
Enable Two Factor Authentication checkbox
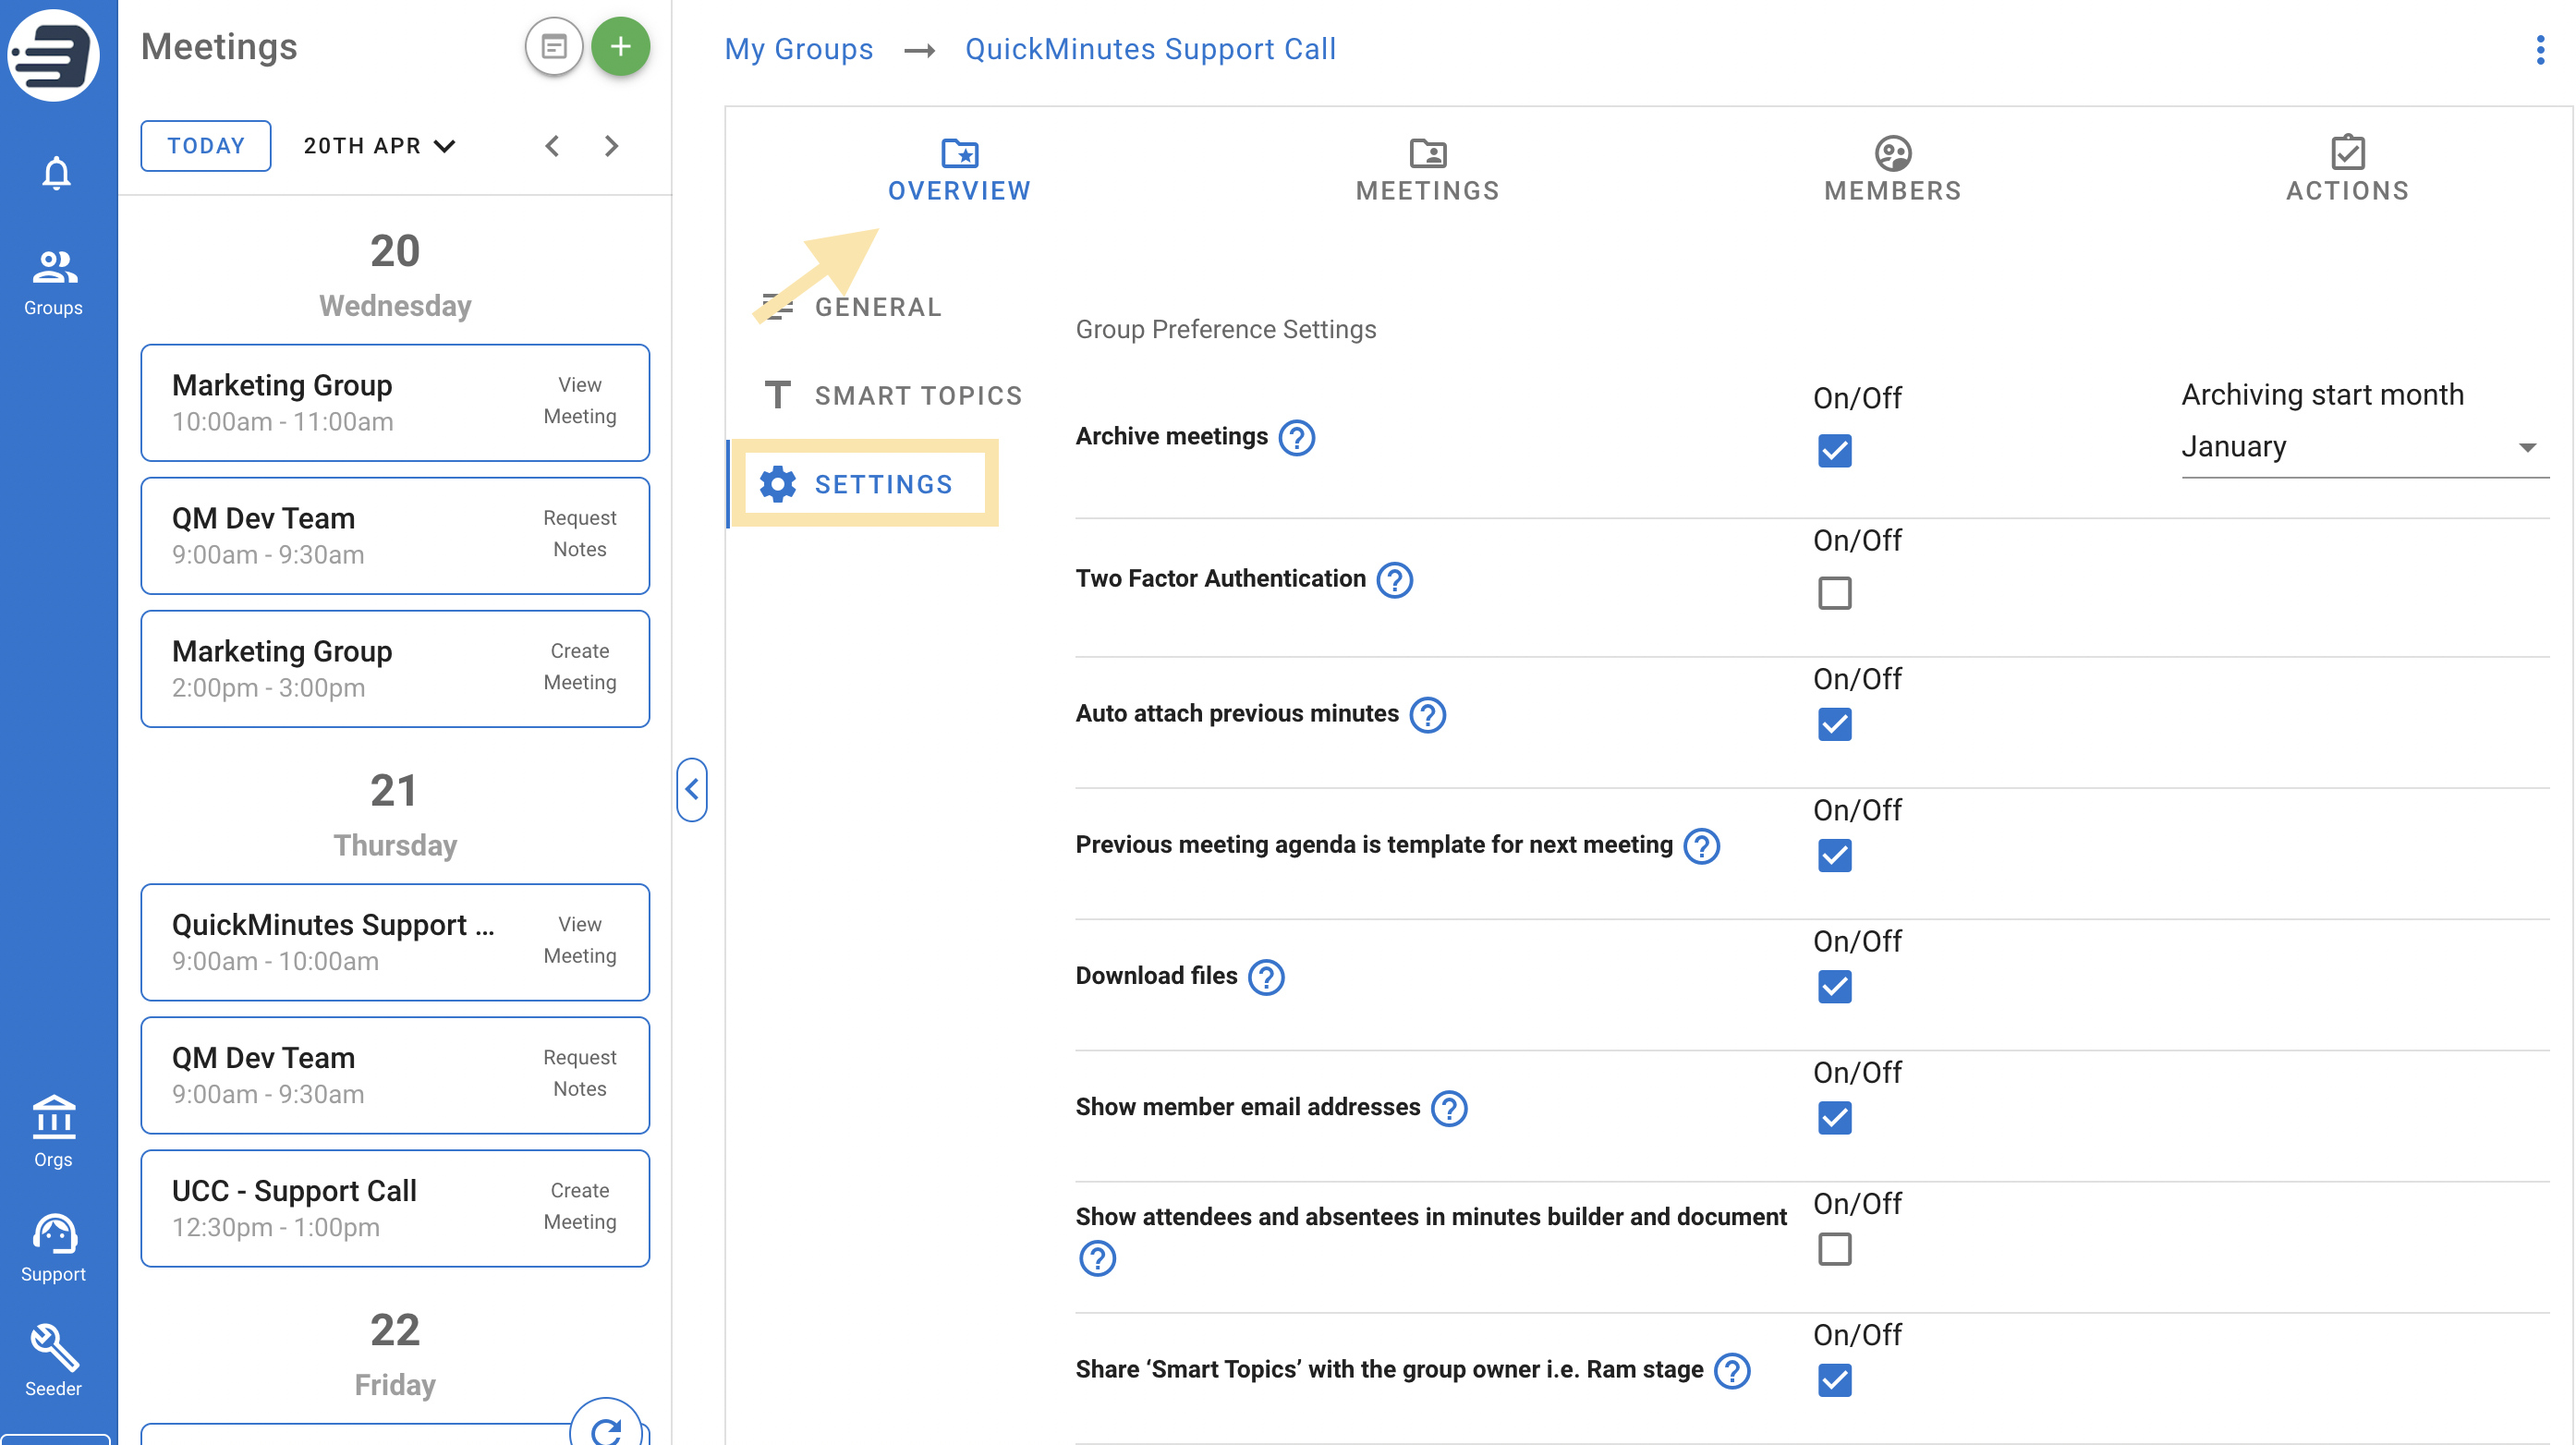[x=1835, y=593]
